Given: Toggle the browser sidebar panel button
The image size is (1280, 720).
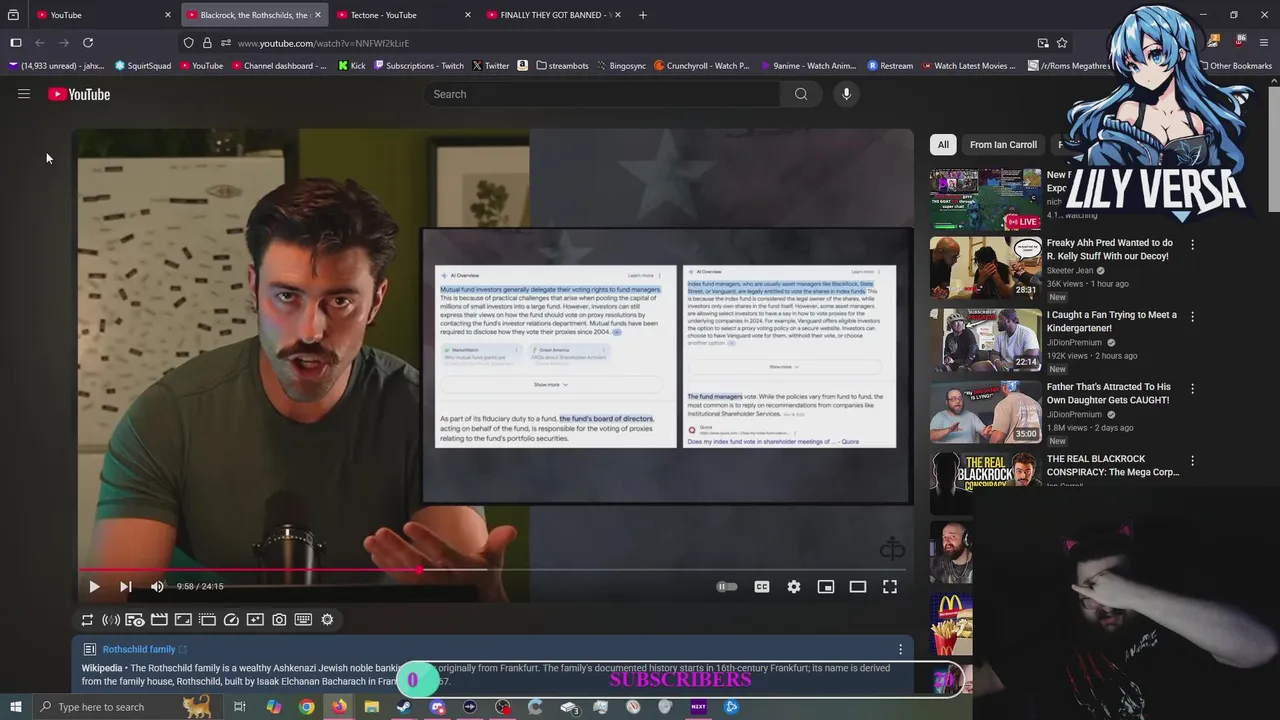Looking at the screenshot, I should 16,43.
